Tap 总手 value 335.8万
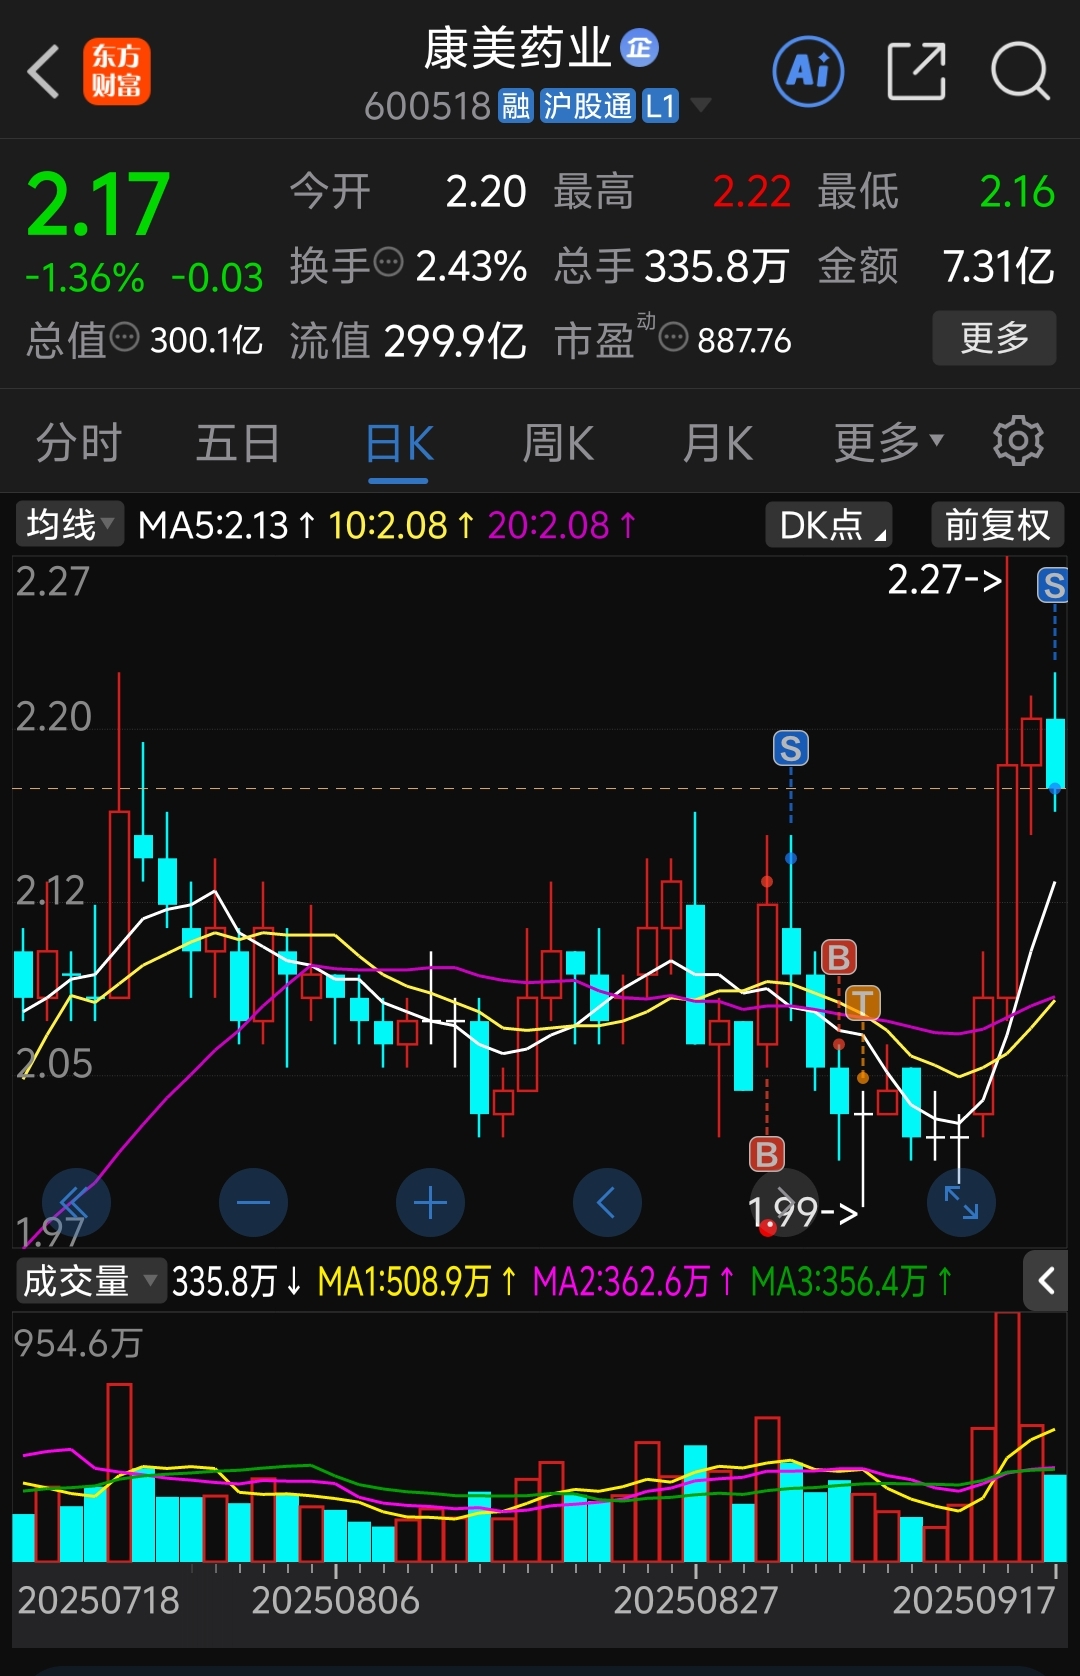This screenshot has height=1676, width=1080. (716, 266)
